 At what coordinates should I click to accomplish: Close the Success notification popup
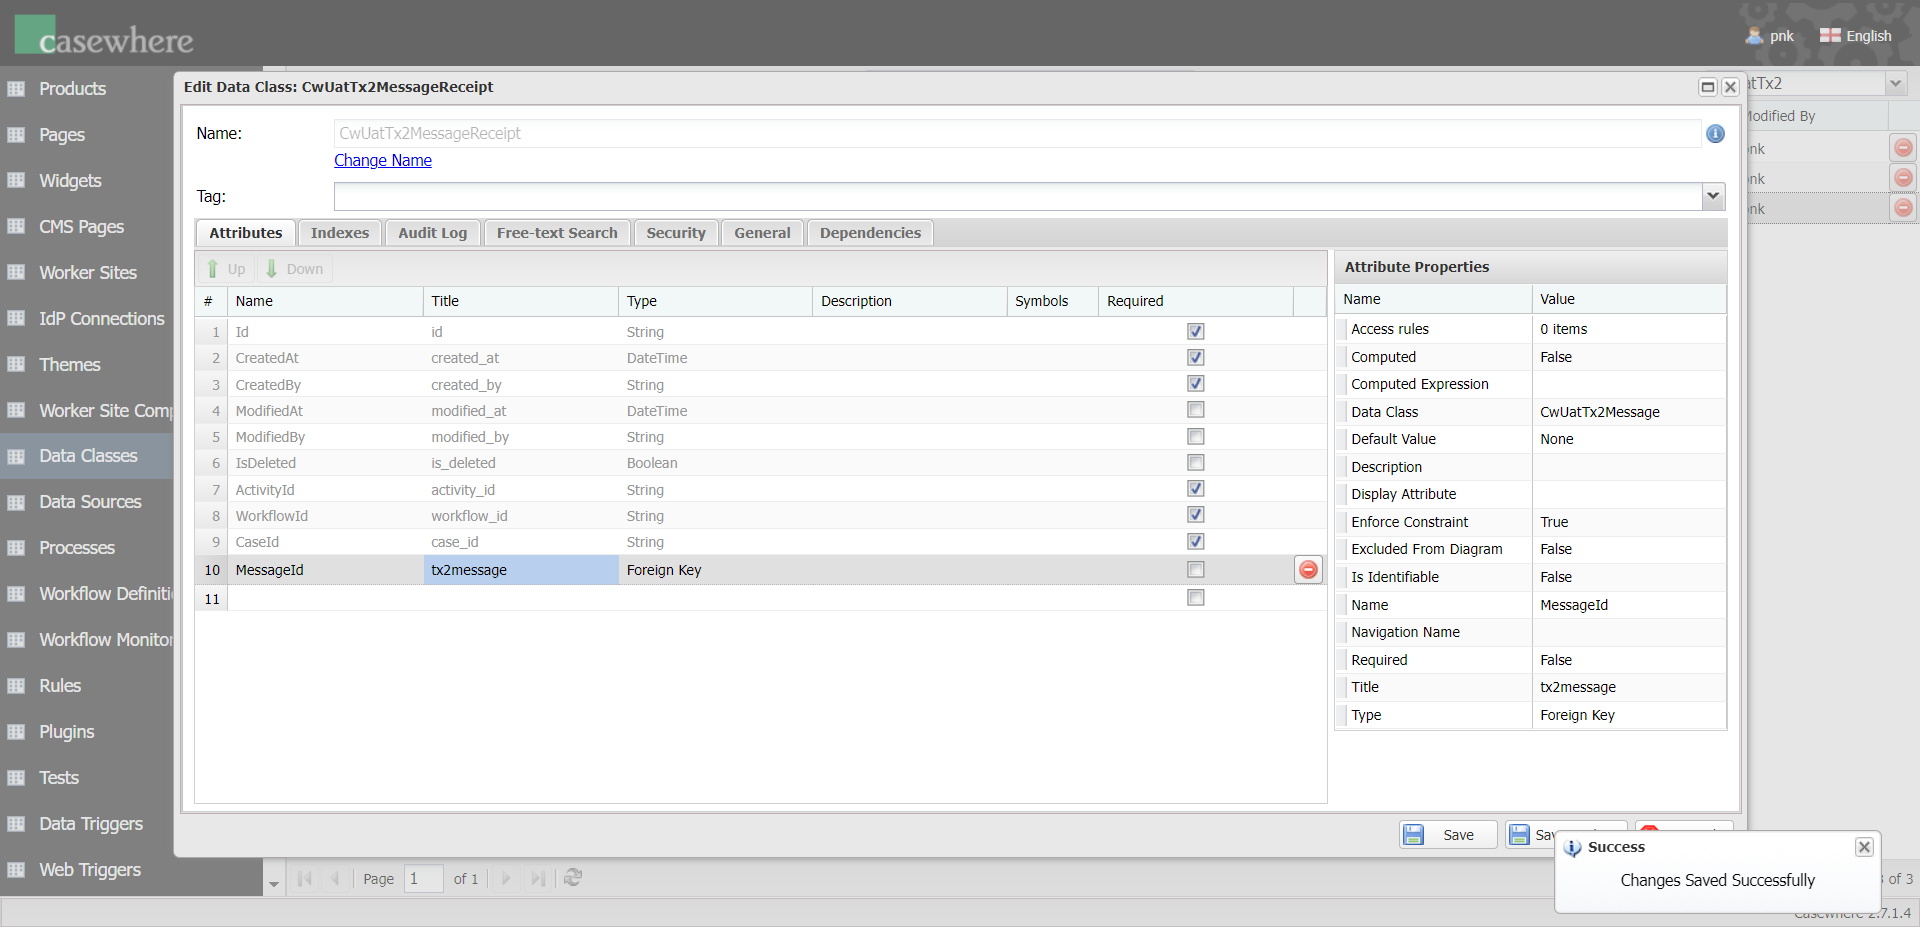click(1864, 847)
